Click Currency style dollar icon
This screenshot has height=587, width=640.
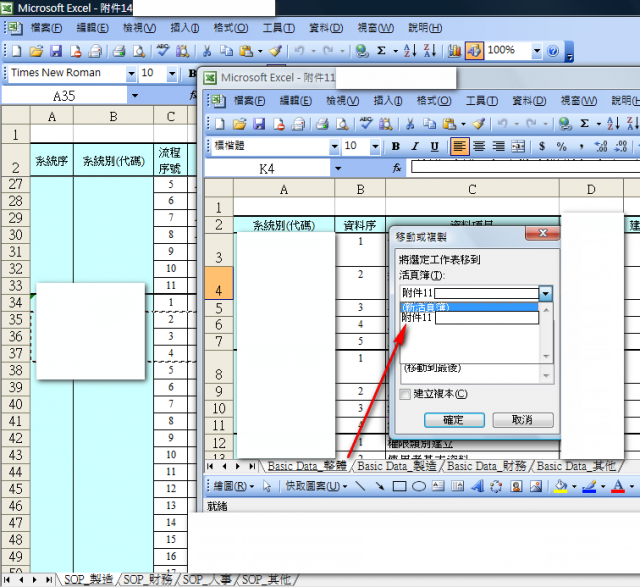click(542, 146)
